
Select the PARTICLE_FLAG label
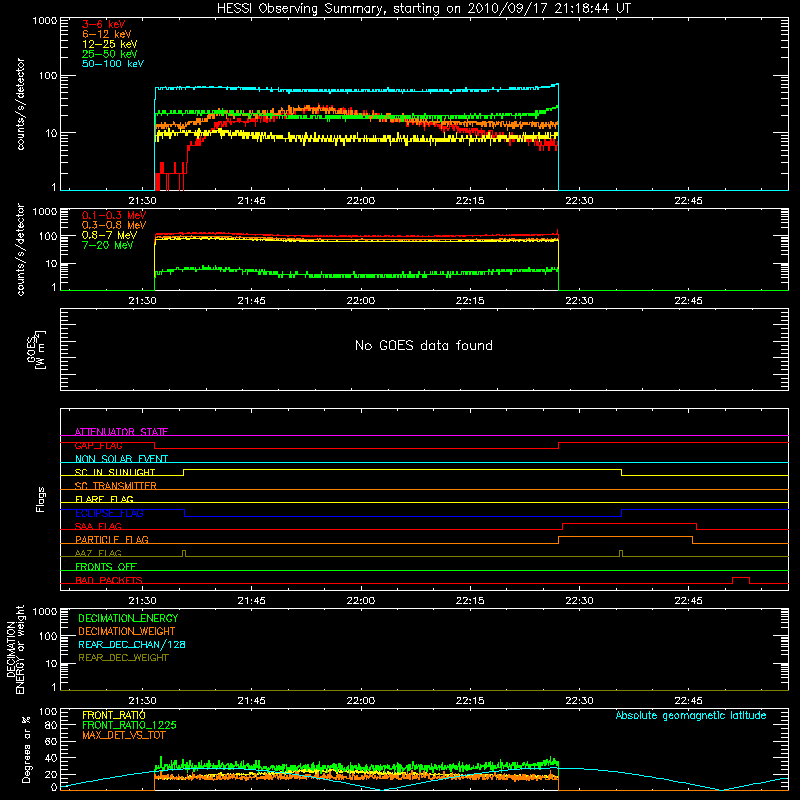(112, 539)
